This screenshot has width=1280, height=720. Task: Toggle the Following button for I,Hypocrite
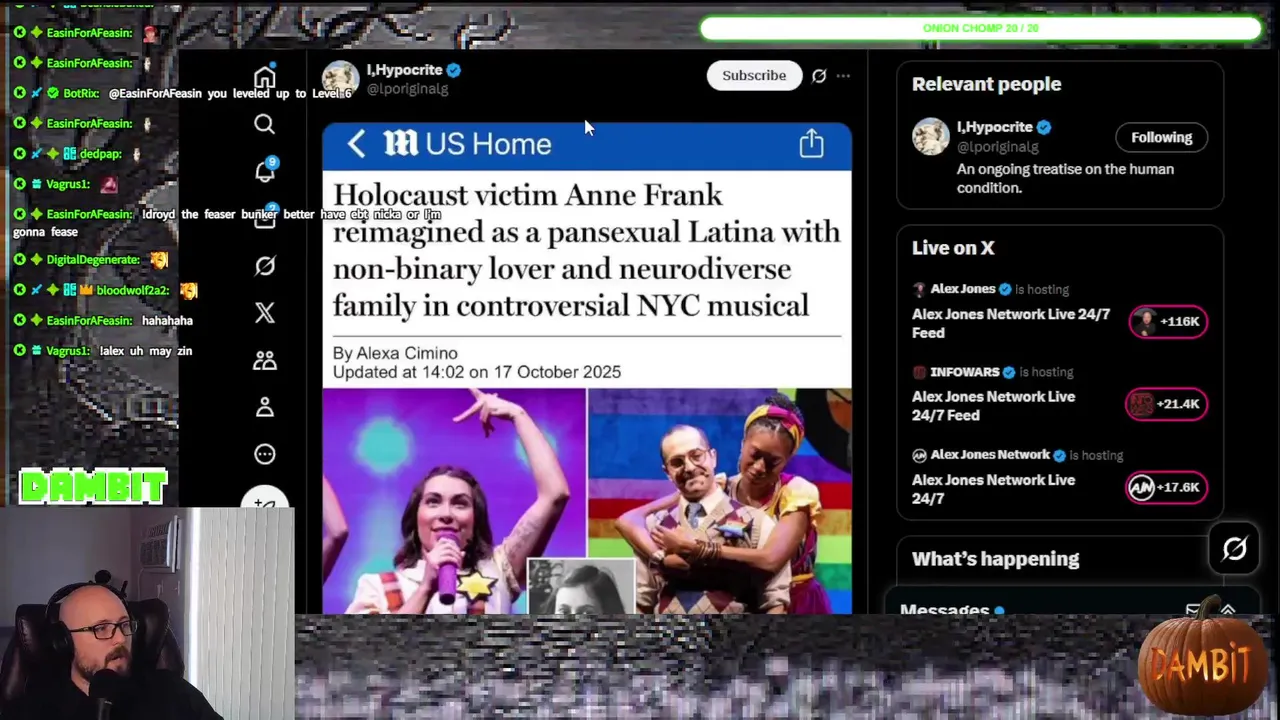[1161, 137]
